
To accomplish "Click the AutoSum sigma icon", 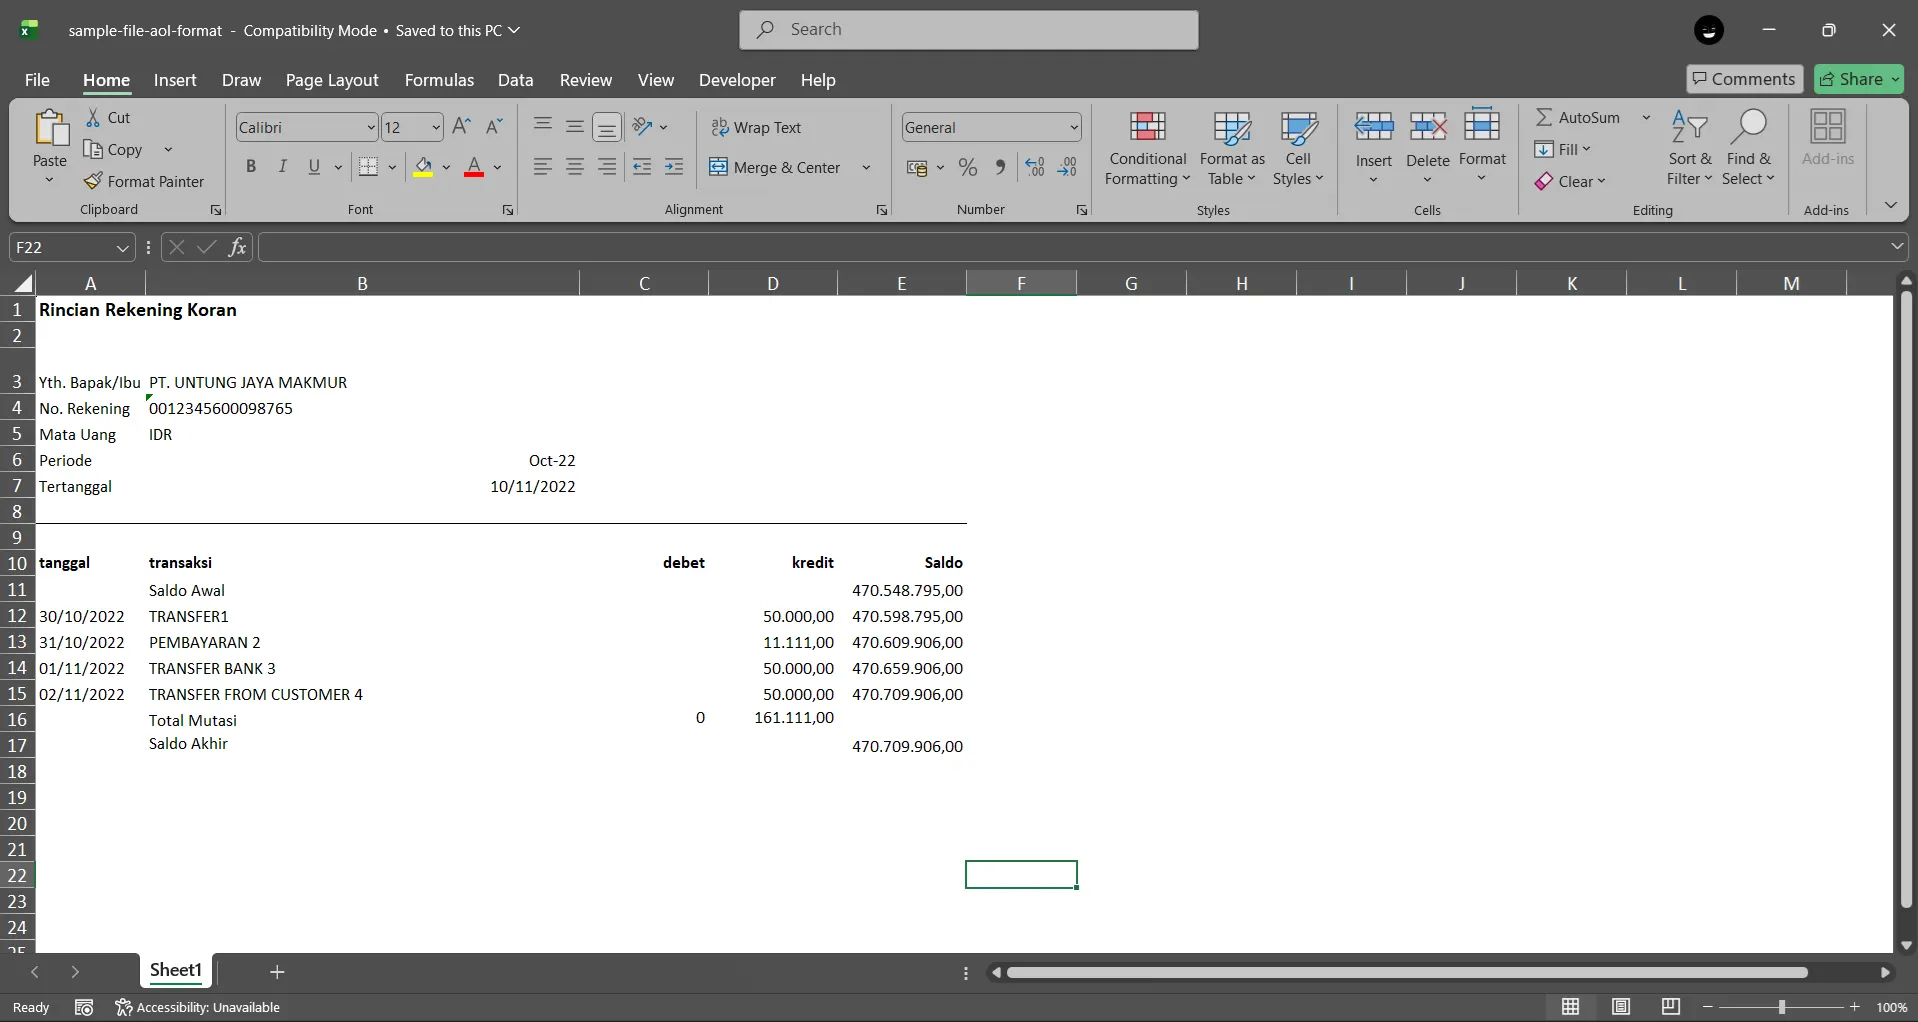I will pos(1544,117).
